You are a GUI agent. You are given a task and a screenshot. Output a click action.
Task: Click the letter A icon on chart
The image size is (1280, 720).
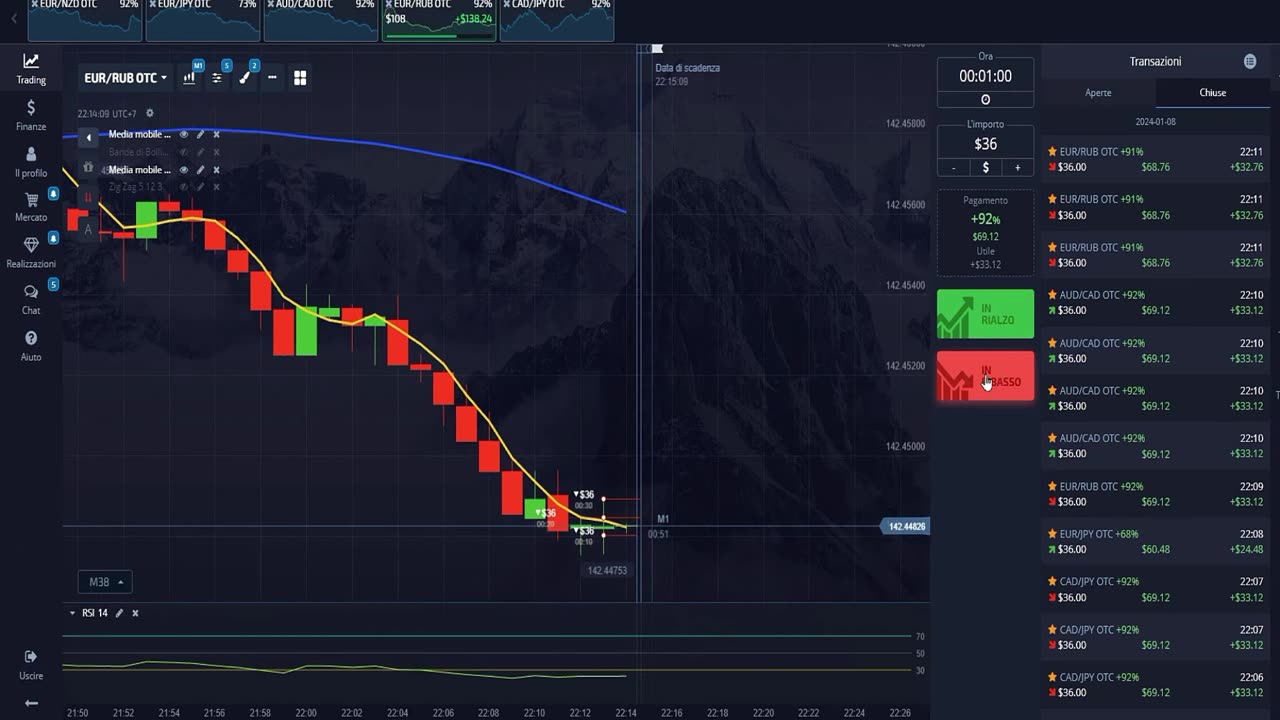point(88,229)
